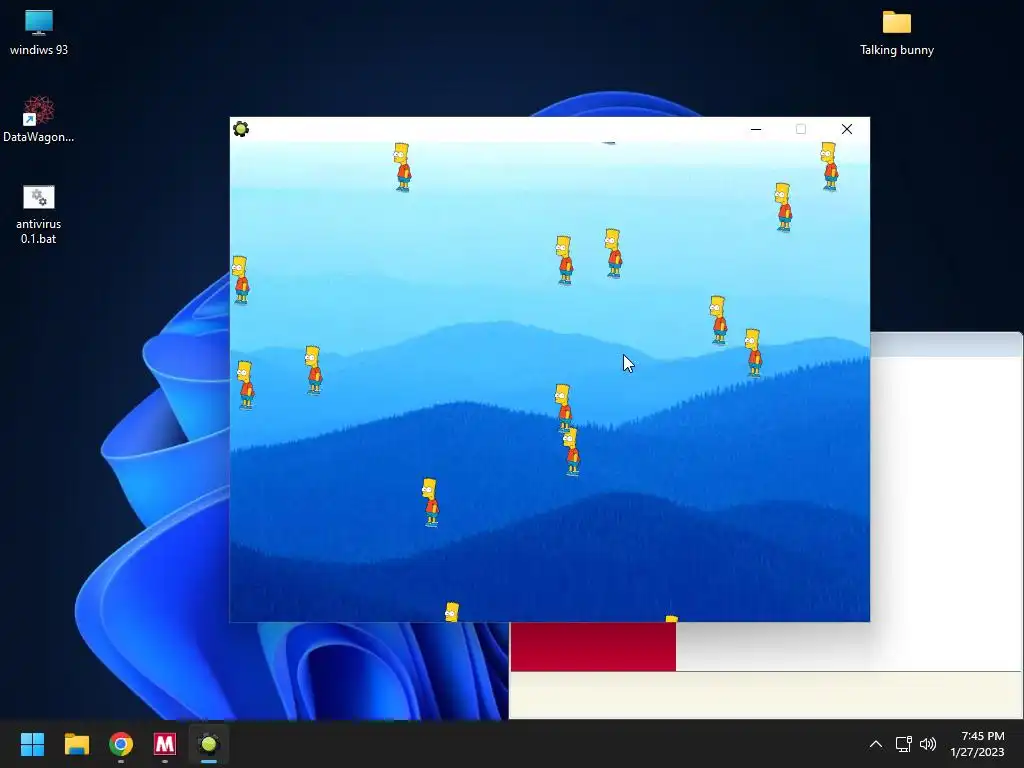
Task: Minimize the Bart Simpson window
Action: pyautogui.click(x=756, y=129)
